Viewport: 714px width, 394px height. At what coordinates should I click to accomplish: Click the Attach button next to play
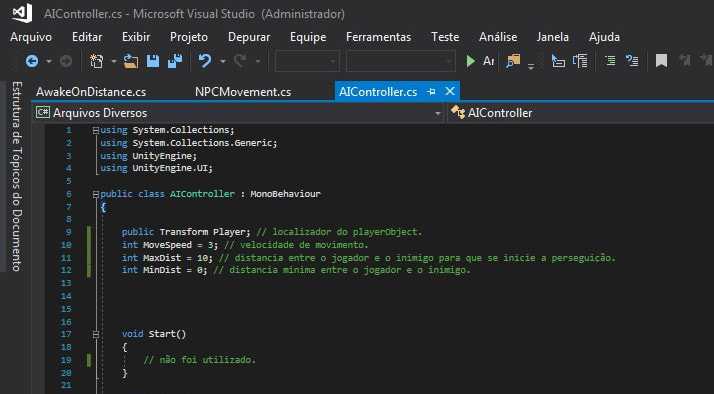[x=488, y=61]
